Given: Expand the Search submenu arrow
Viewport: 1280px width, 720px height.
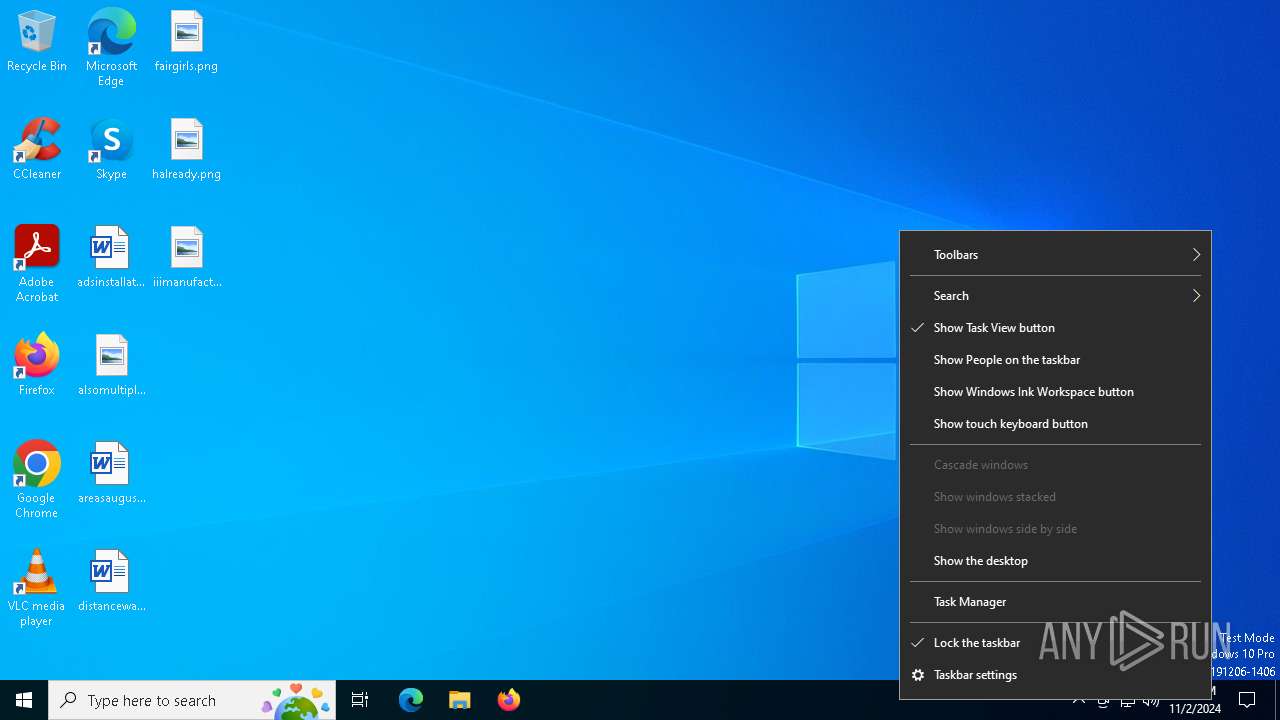Looking at the screenshot, I should point(1196,296).
